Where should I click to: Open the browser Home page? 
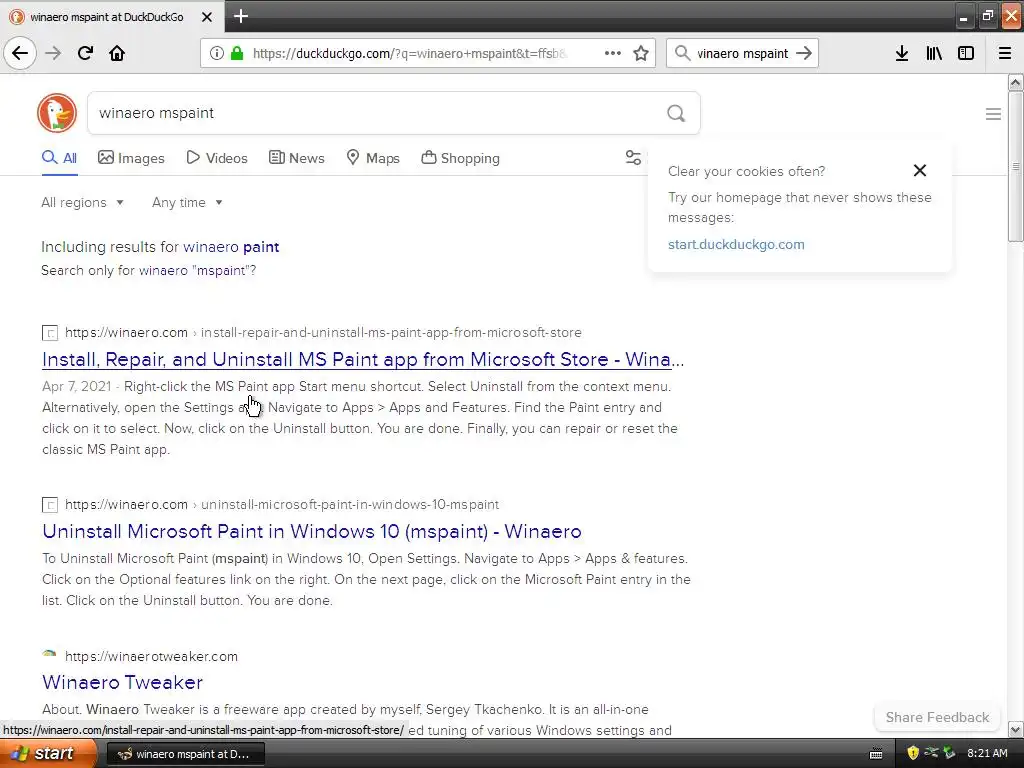117,53
